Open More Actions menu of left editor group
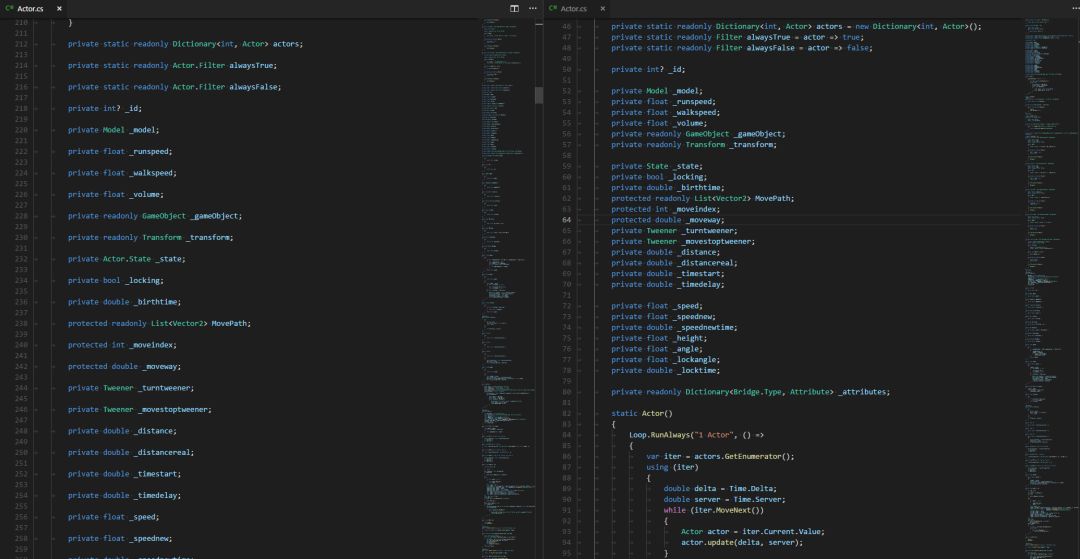1080x559 pixels. 533,8
